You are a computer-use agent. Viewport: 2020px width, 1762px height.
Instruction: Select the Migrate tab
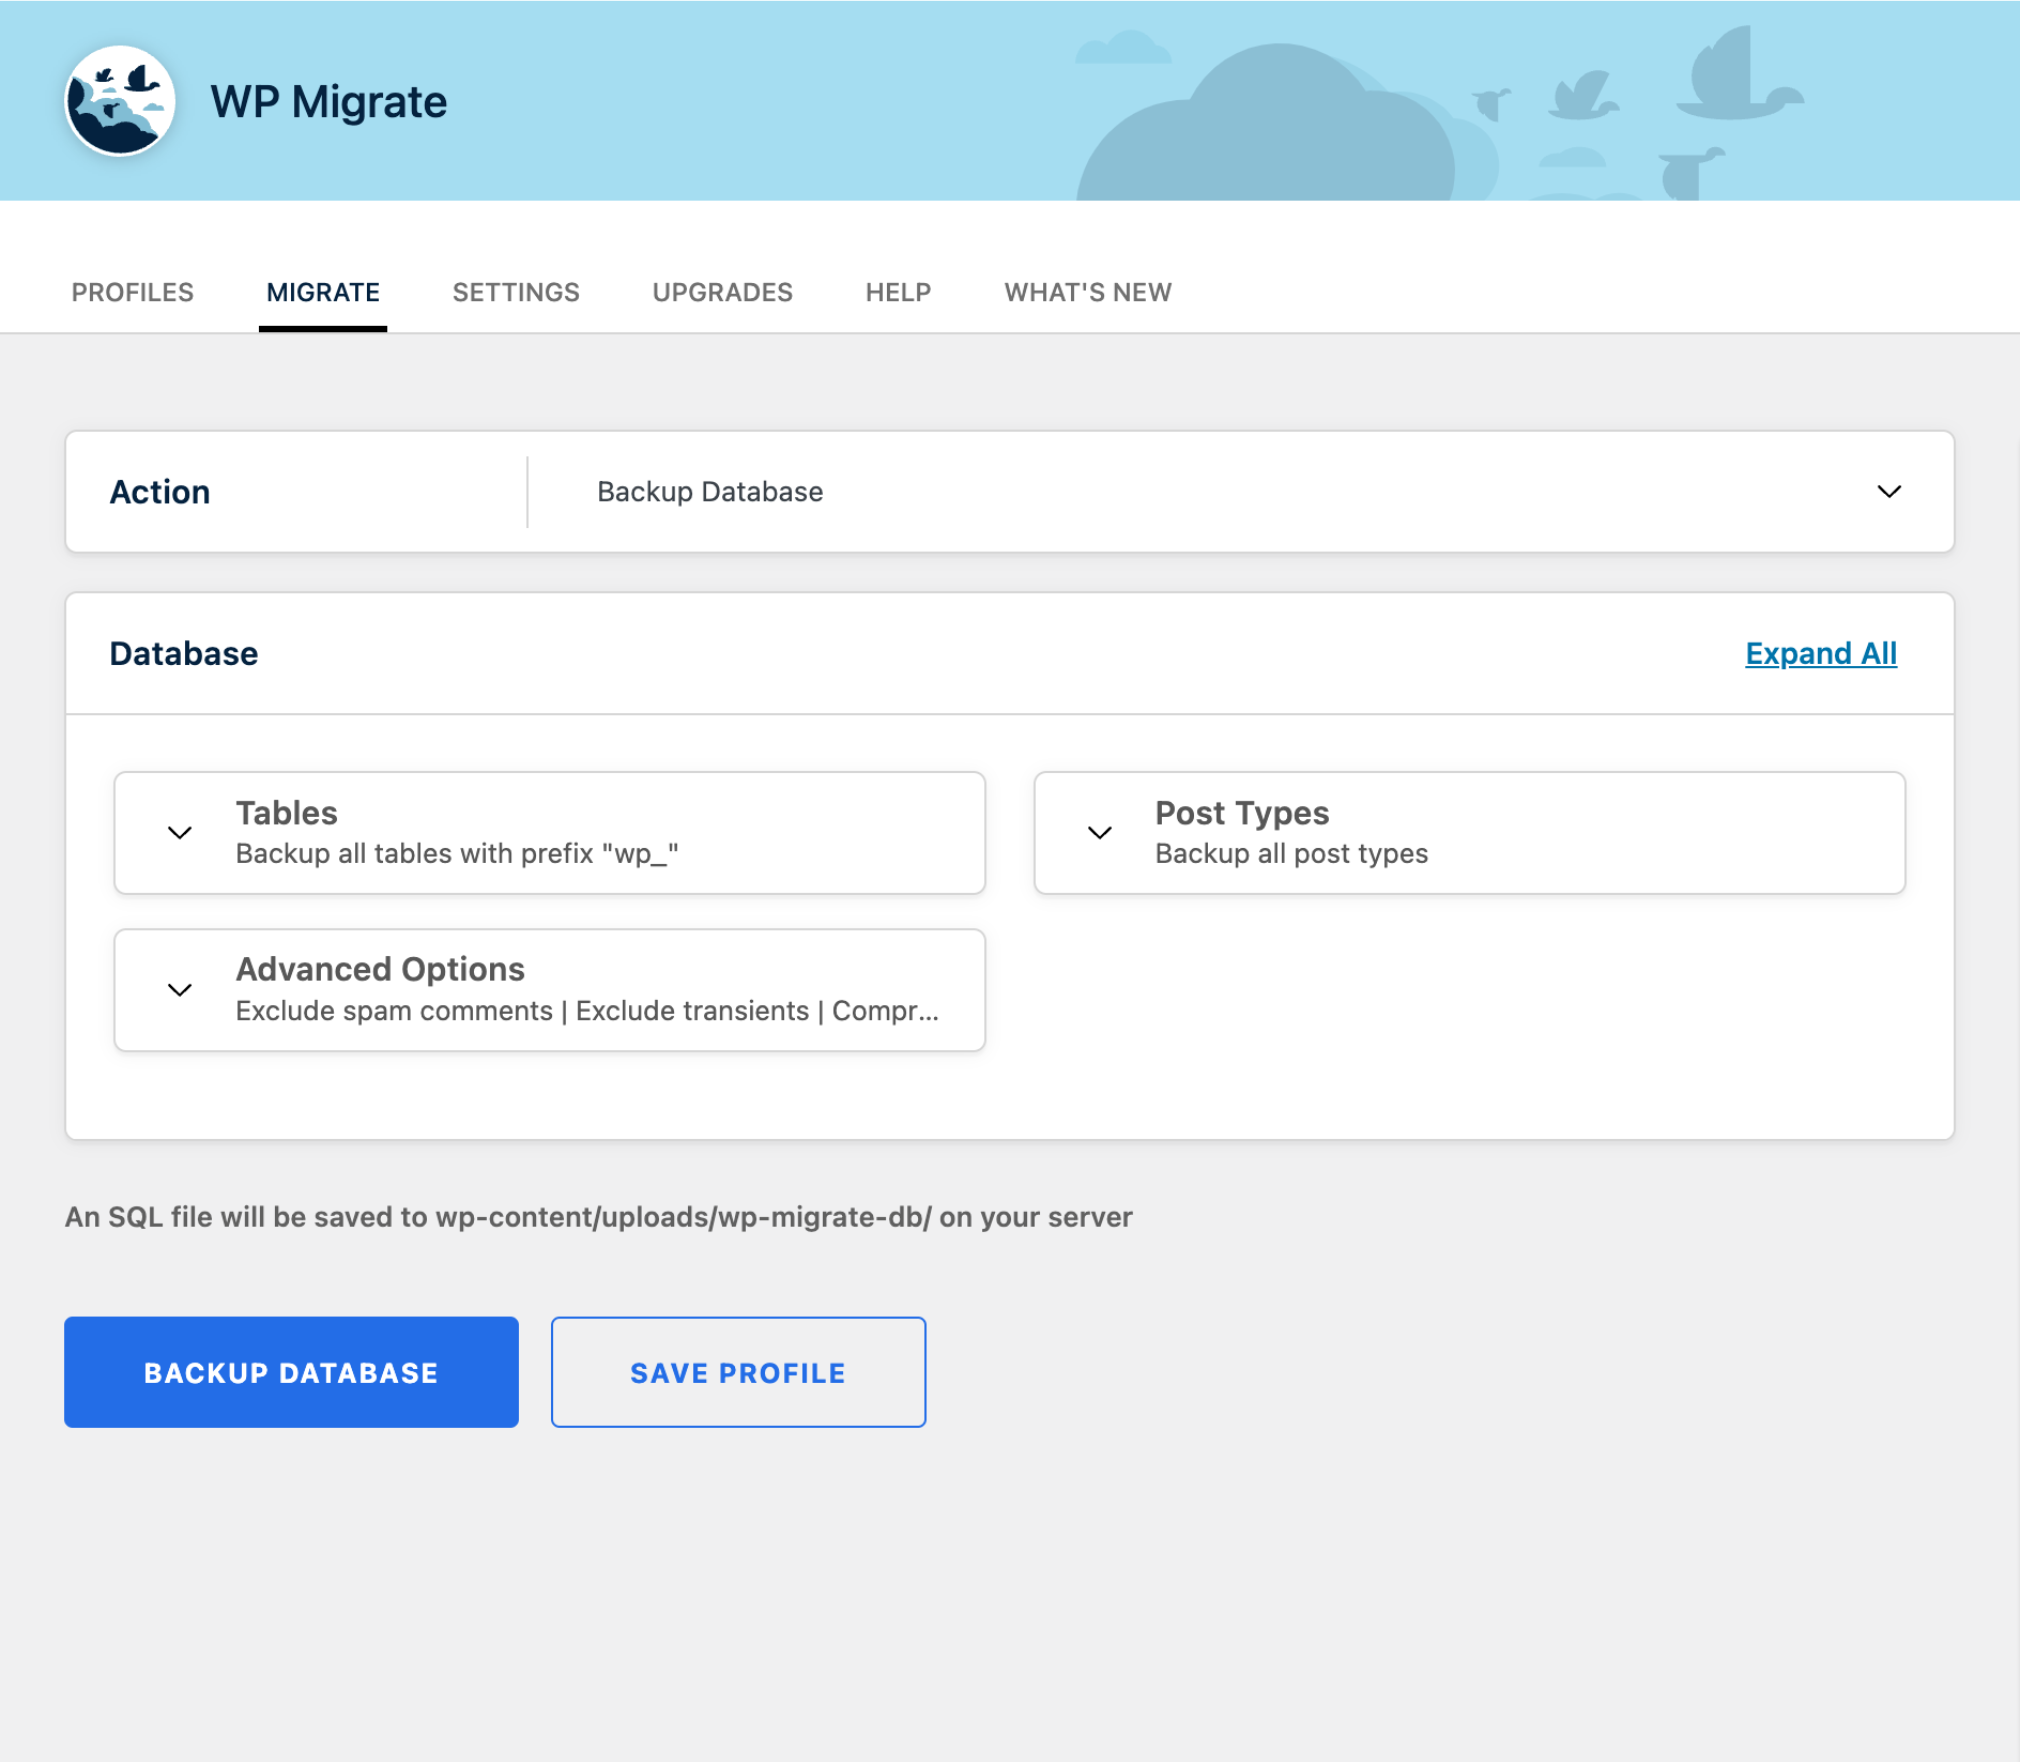(322, 292)
